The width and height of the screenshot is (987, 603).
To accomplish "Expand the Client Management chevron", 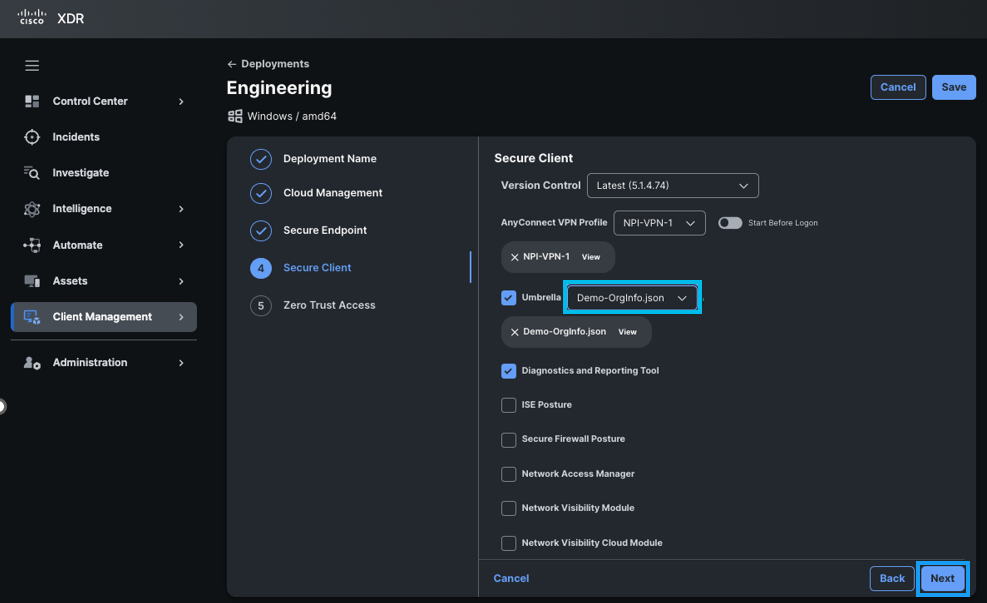I will pyautogui.click(x=181, y=317).
